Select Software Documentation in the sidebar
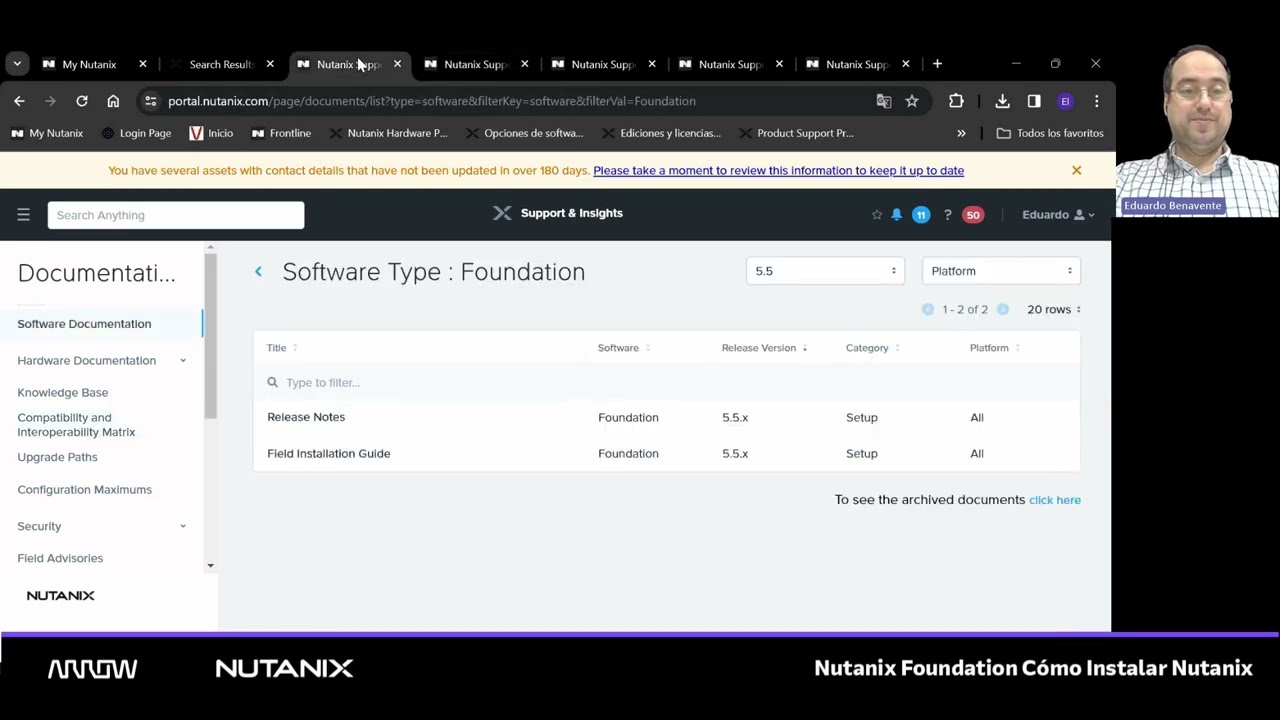1280x720 pixels. [x=84, y=324]
